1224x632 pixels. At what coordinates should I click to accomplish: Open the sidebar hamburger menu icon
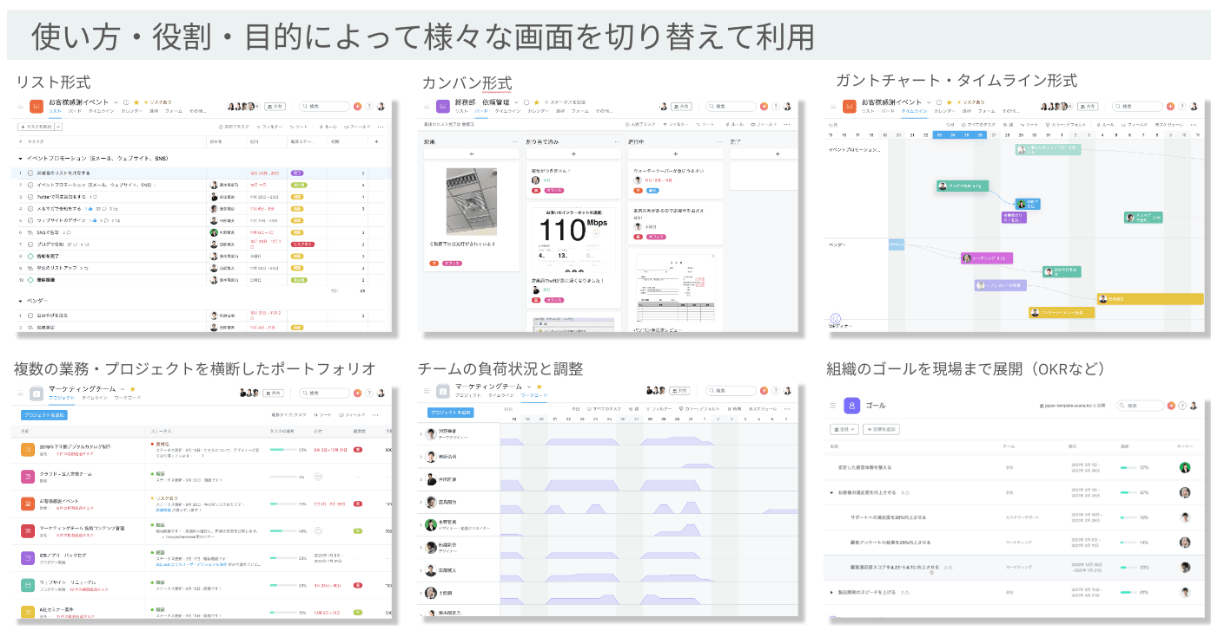(x=20, y=107)
